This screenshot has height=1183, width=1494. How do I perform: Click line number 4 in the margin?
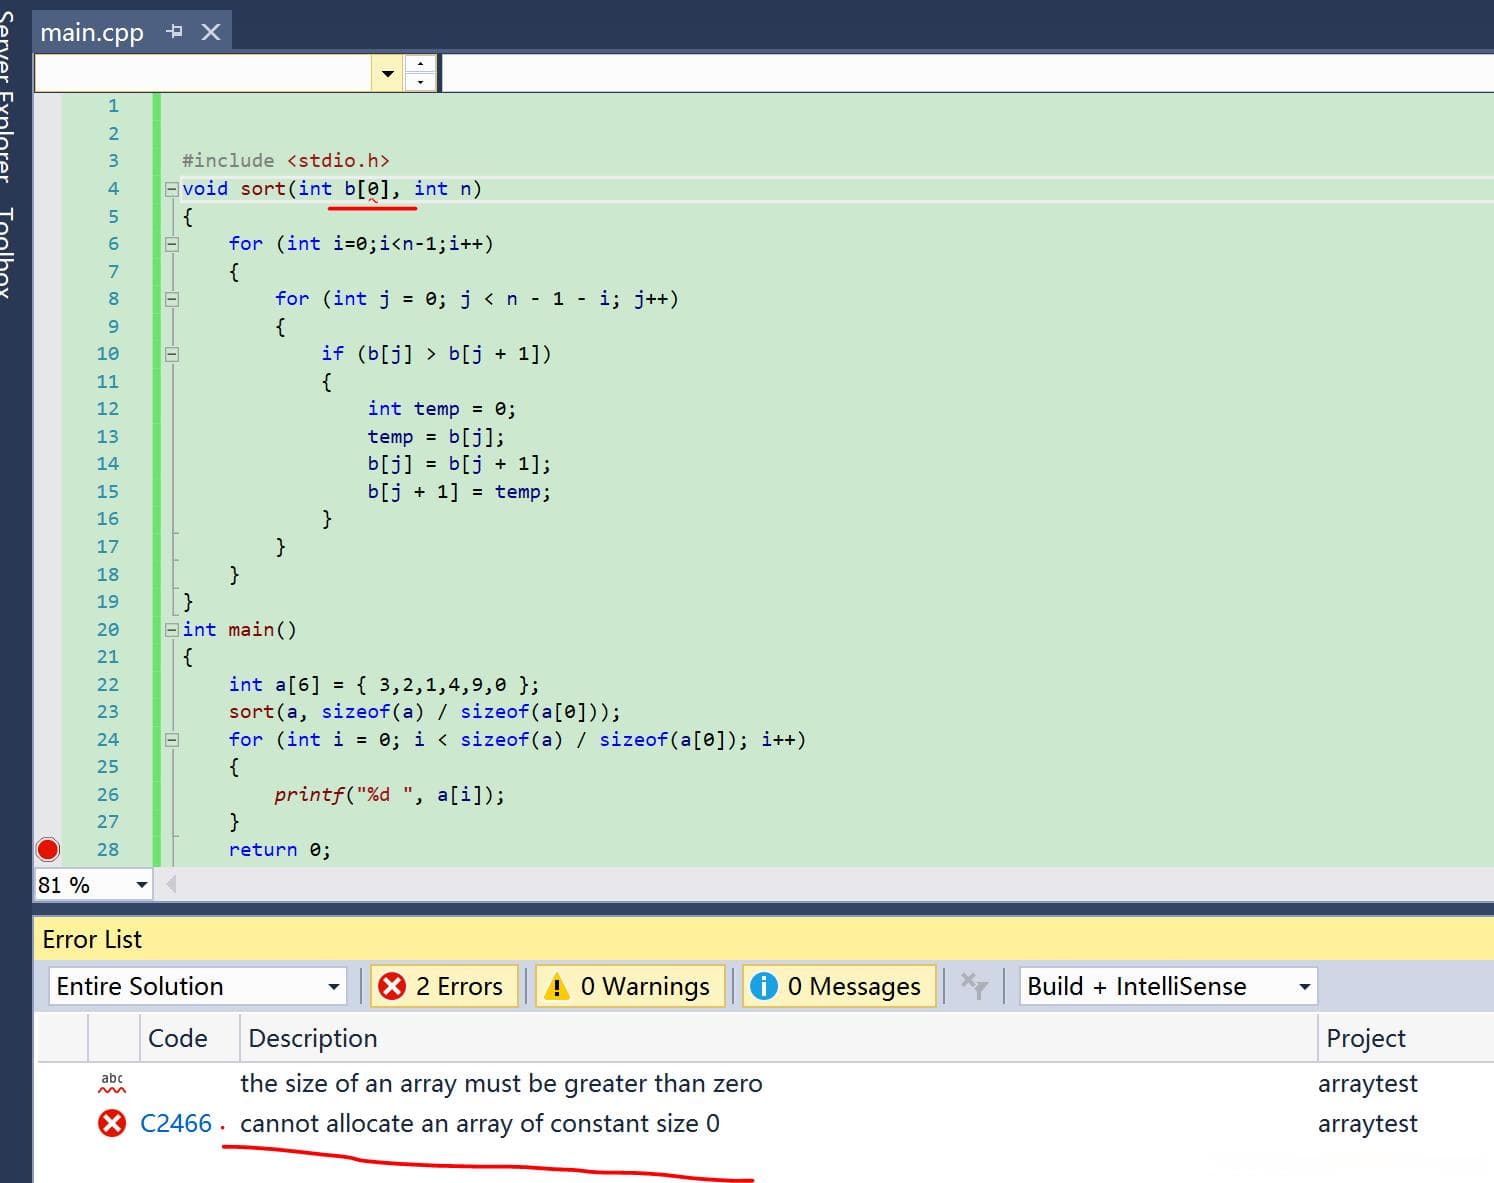point(113,189)
